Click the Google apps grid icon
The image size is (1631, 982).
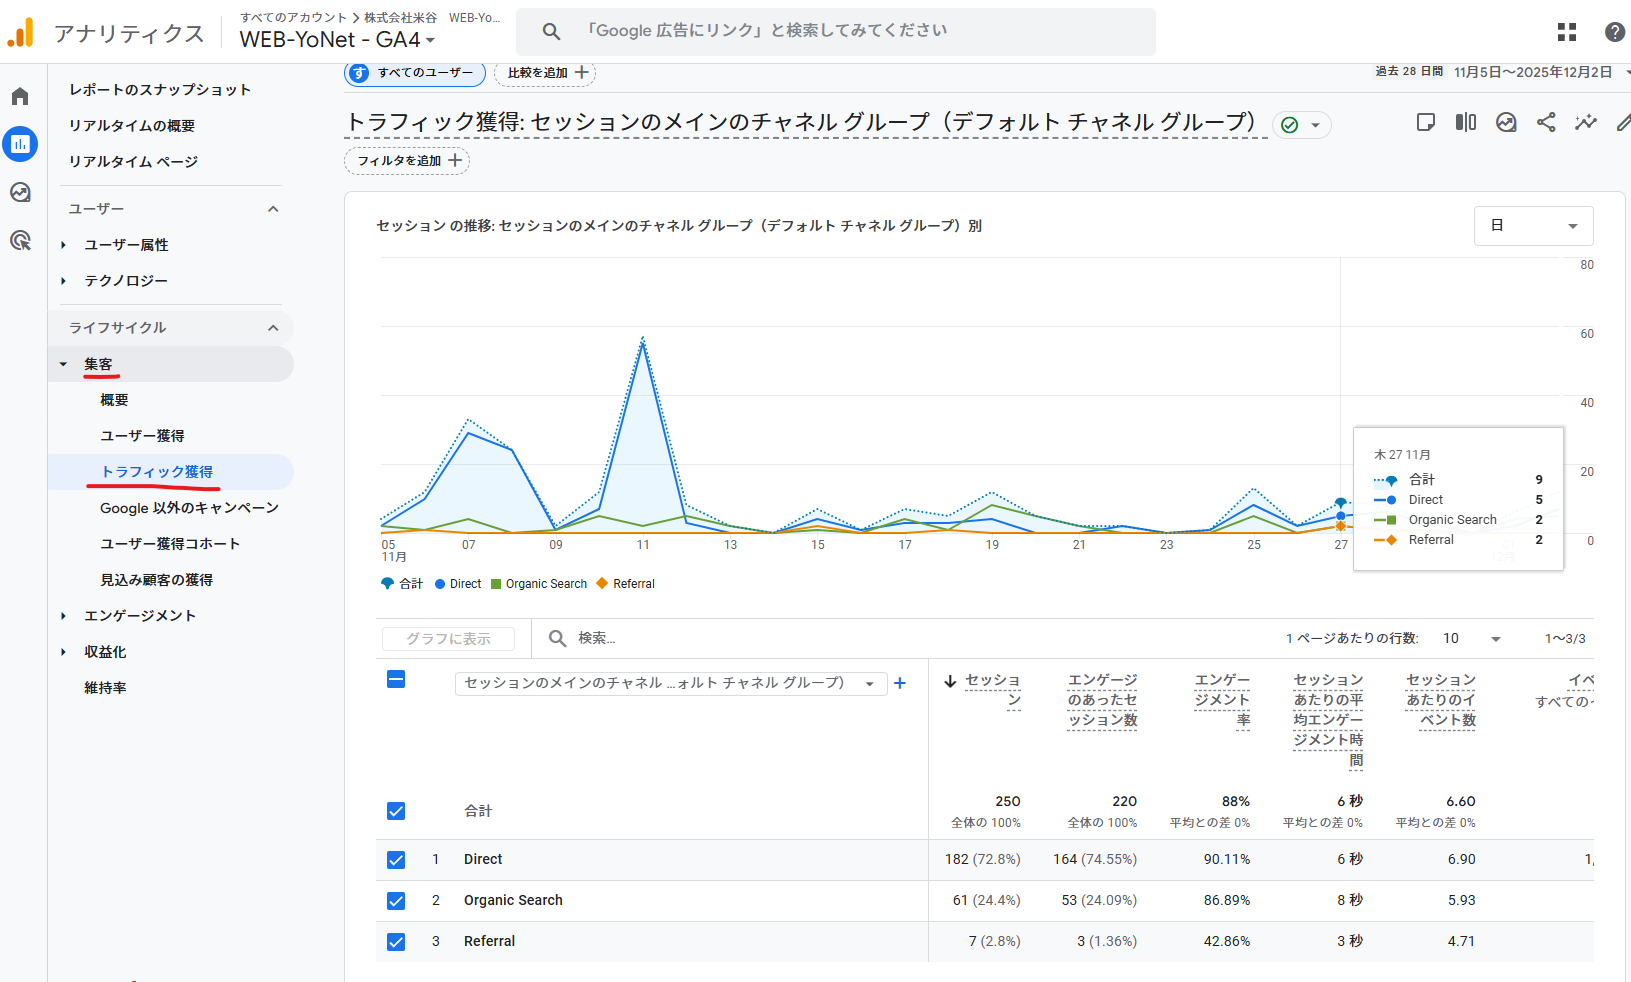(x=1567, y=32)
